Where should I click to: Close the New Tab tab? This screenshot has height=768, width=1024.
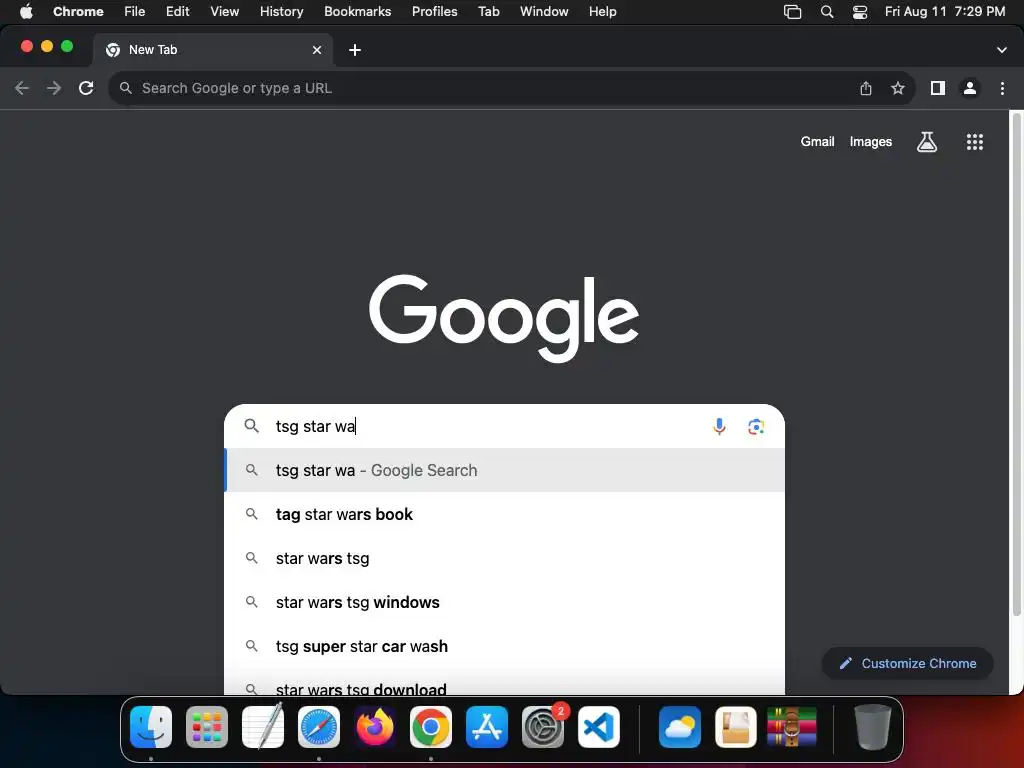tap(317, 50)
